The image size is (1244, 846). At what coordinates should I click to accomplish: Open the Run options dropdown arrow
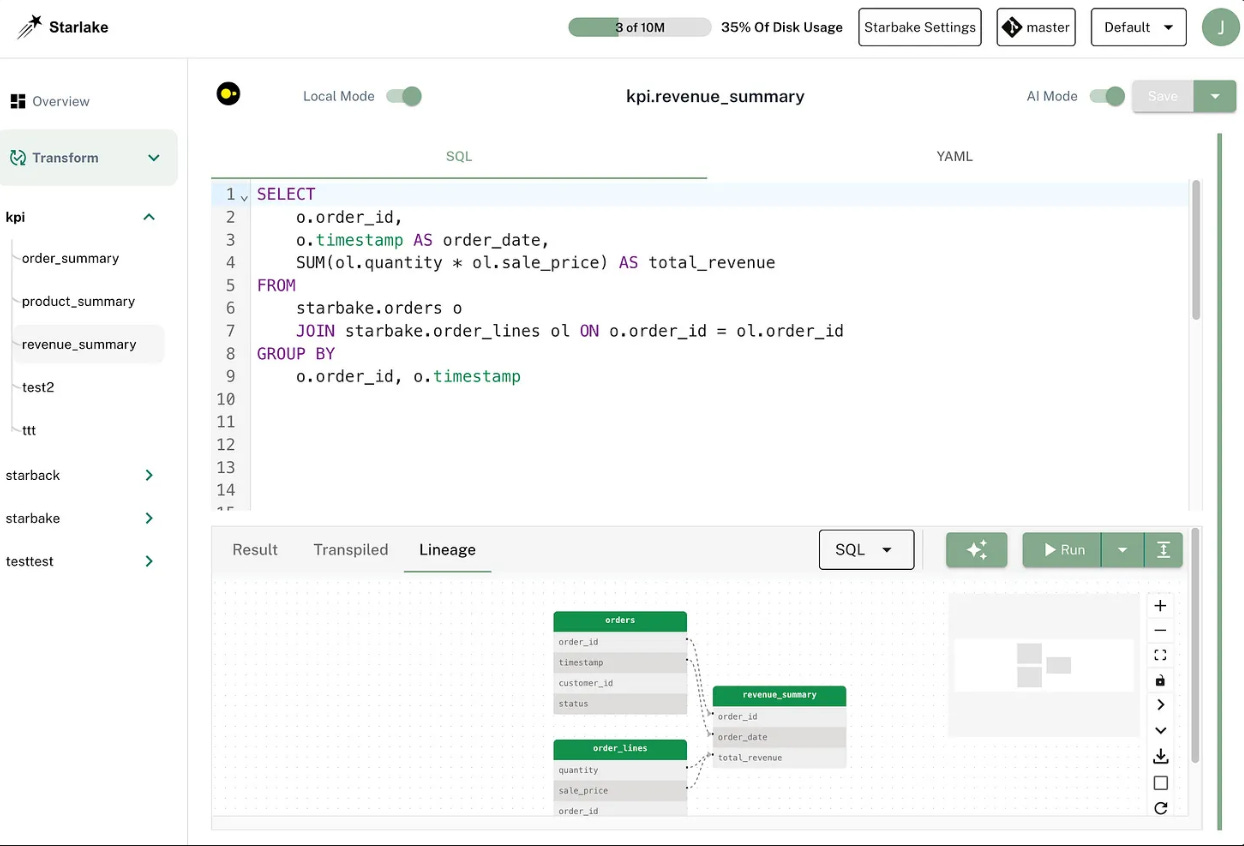[x=1122, y=549]
